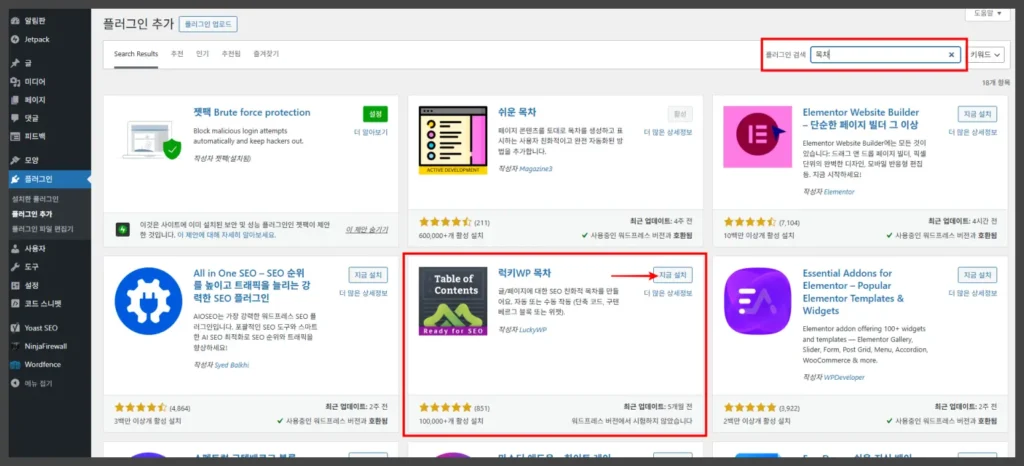The height and width of the screenshot is (466, 1024).
Task: Click the 도구 wrench icon
Action: tap(16, 267)
